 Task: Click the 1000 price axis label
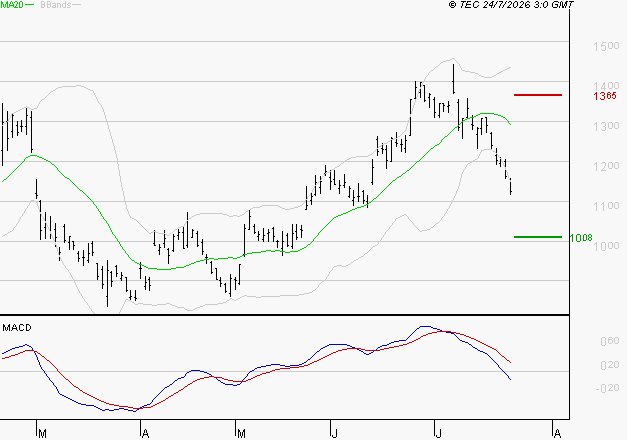click(606, 246)
